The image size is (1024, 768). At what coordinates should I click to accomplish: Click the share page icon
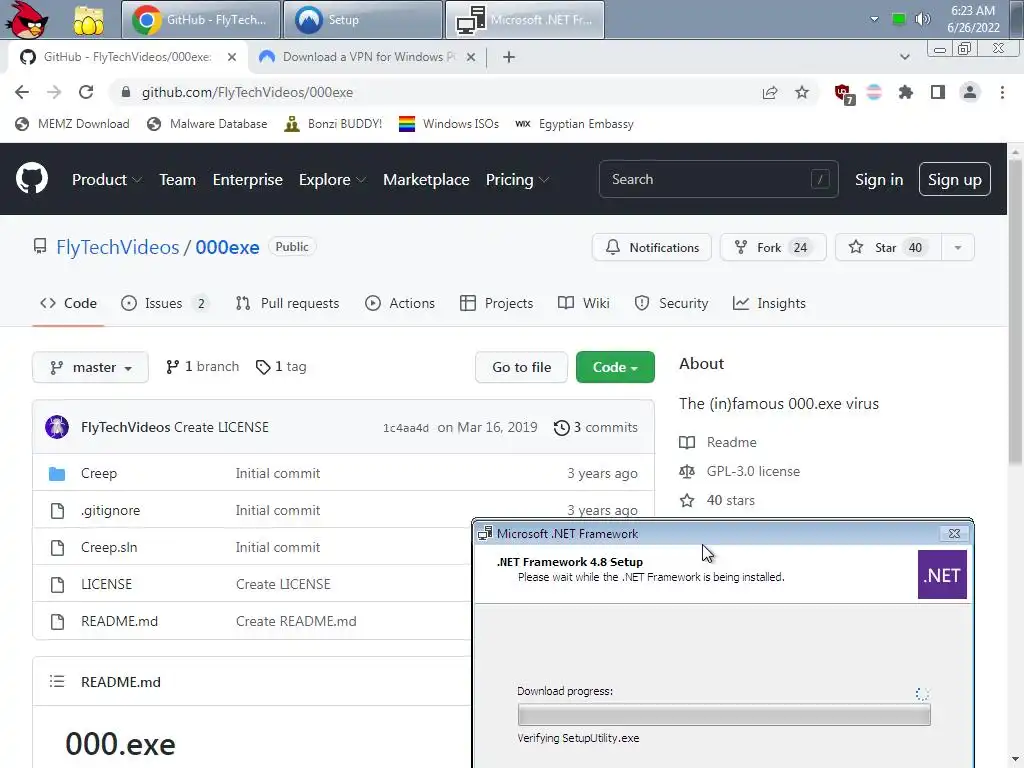770,92
